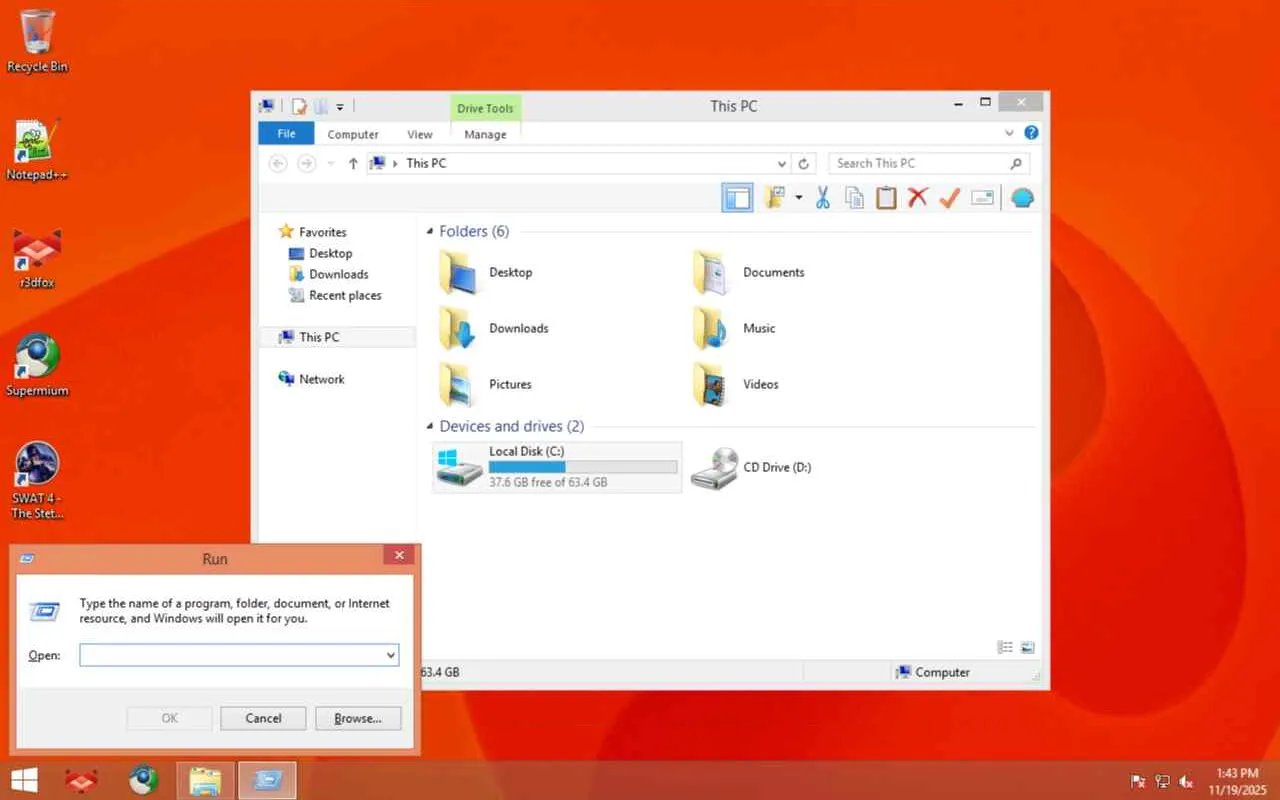Viewport: 1280px width, 800px height.
Task: Select the Recycle Bin desktop icon
Action: pyautogui.click(x=38, y=42)
